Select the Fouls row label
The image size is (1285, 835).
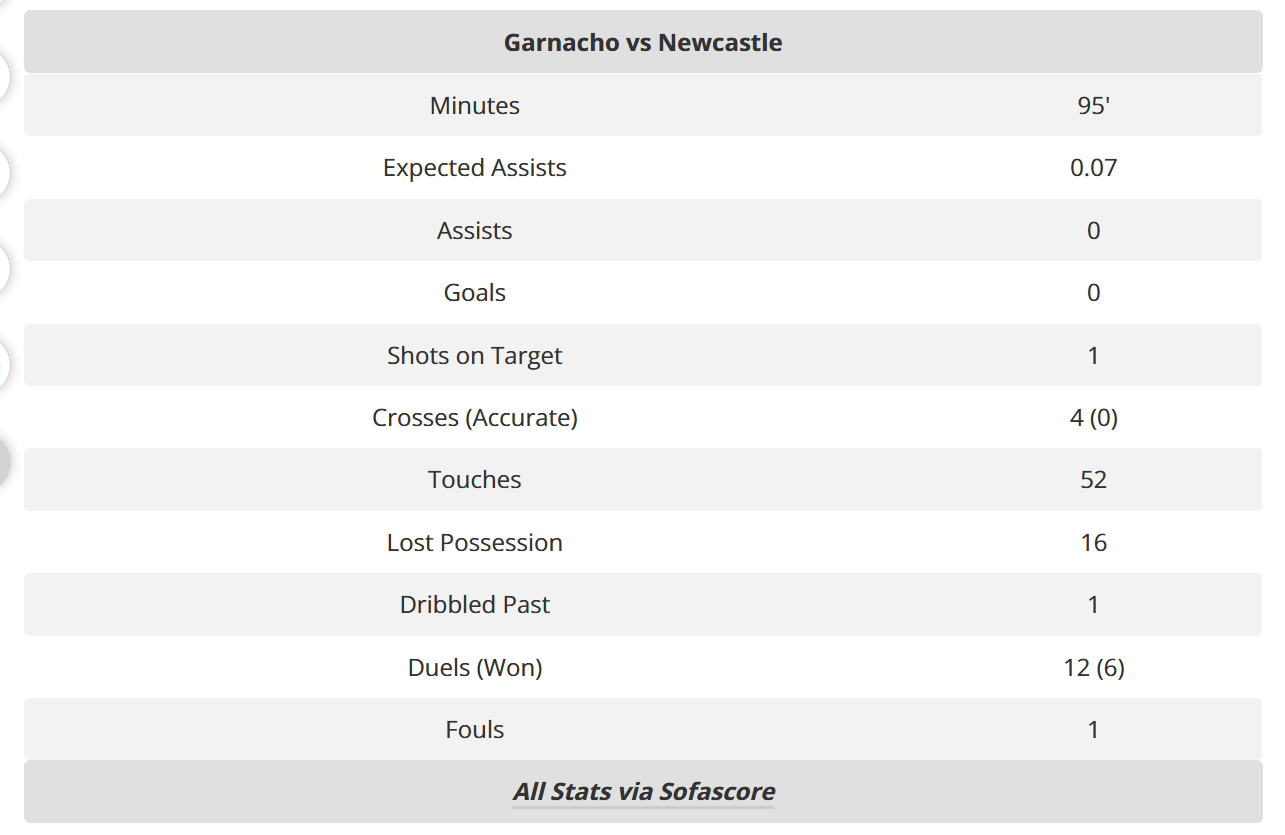point(475,730)
